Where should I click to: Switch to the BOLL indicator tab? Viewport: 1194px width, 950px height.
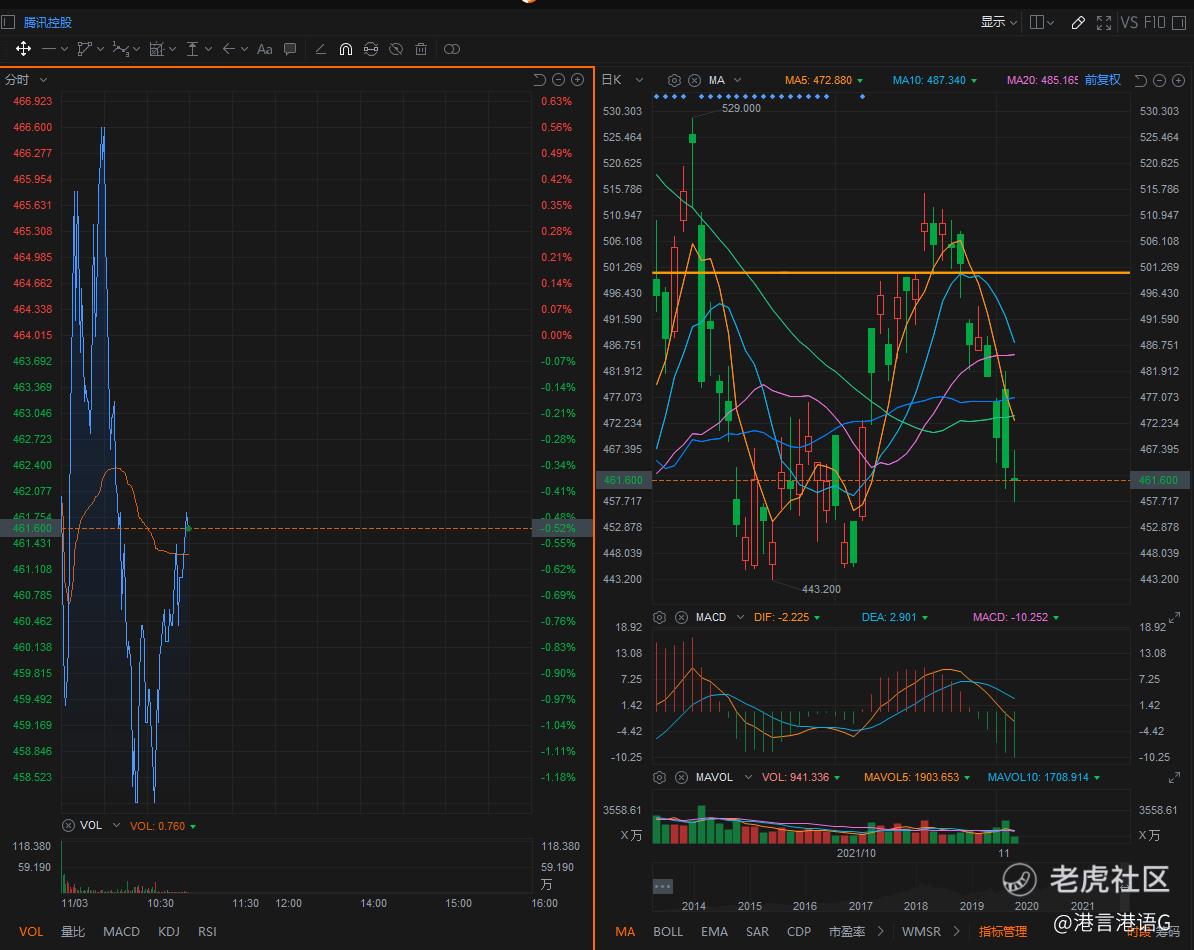point(667,931)
